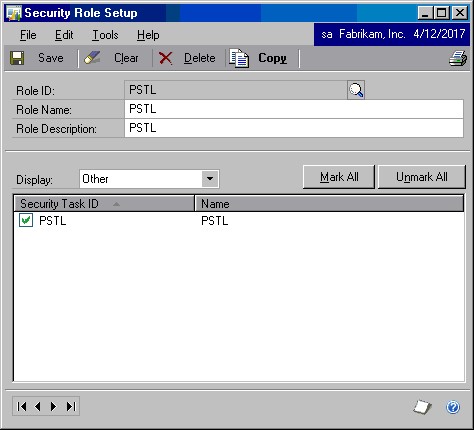Click the PSTL Security Task ID text
This screenshot has height=430, width=474.
(53, 221)
